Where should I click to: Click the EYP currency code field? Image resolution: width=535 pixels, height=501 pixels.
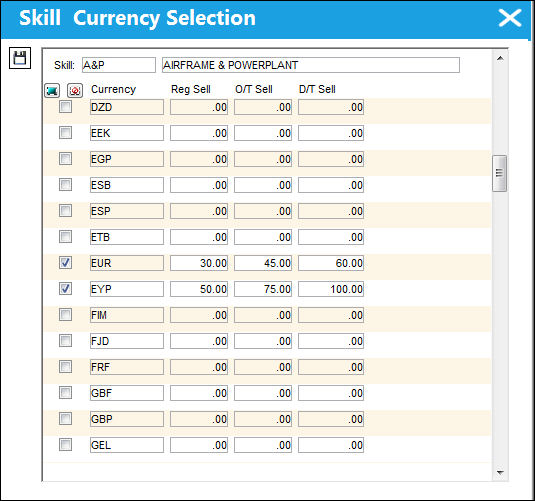click(x=127, y=289)
